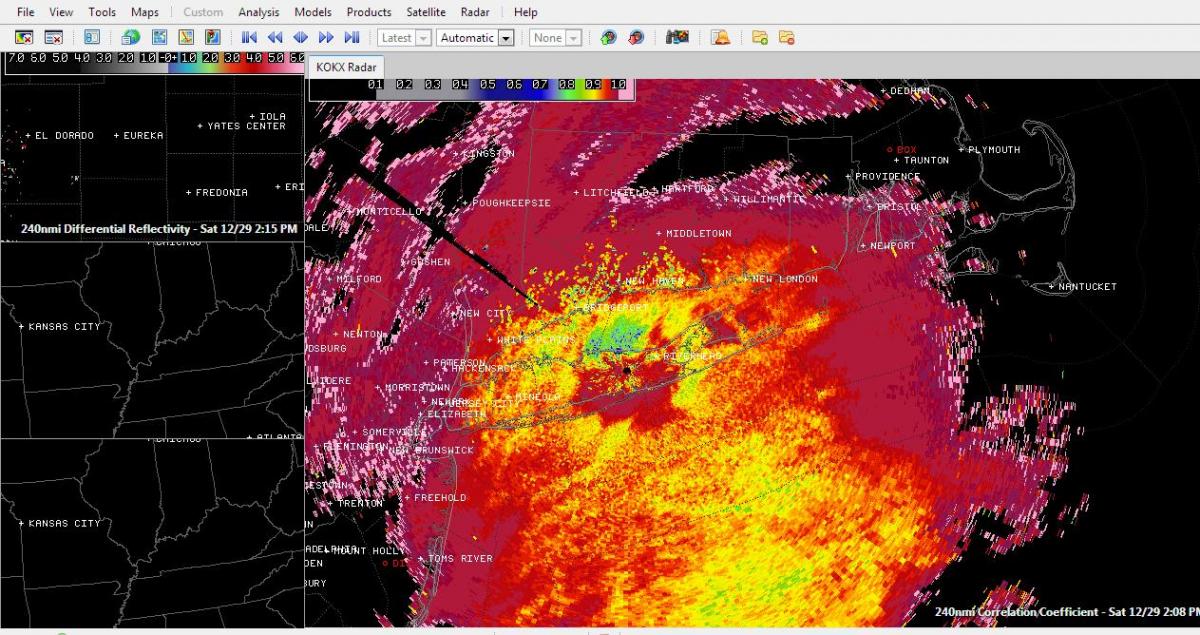
Task: Open the File menu
Action: pyautogui.click(x=26, y=12)
